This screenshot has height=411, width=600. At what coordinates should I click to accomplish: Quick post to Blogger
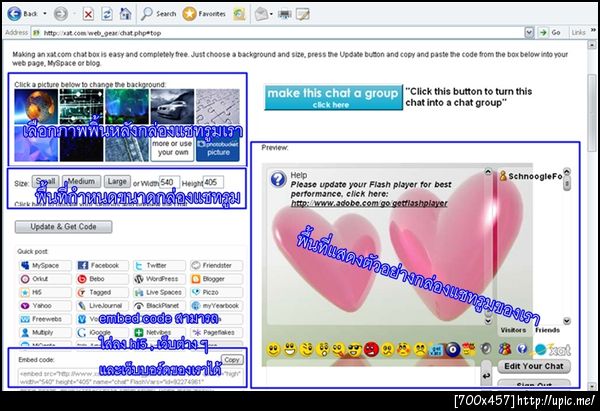pyautogui.click(x=216, y=279)
